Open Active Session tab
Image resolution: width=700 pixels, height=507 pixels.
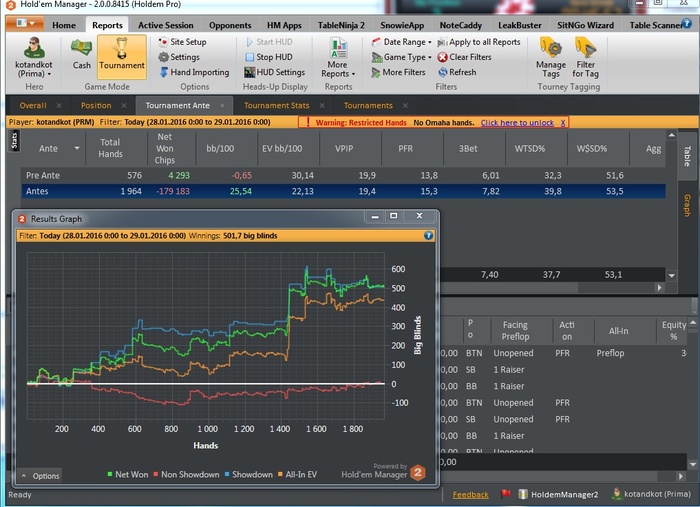(166, 25)
